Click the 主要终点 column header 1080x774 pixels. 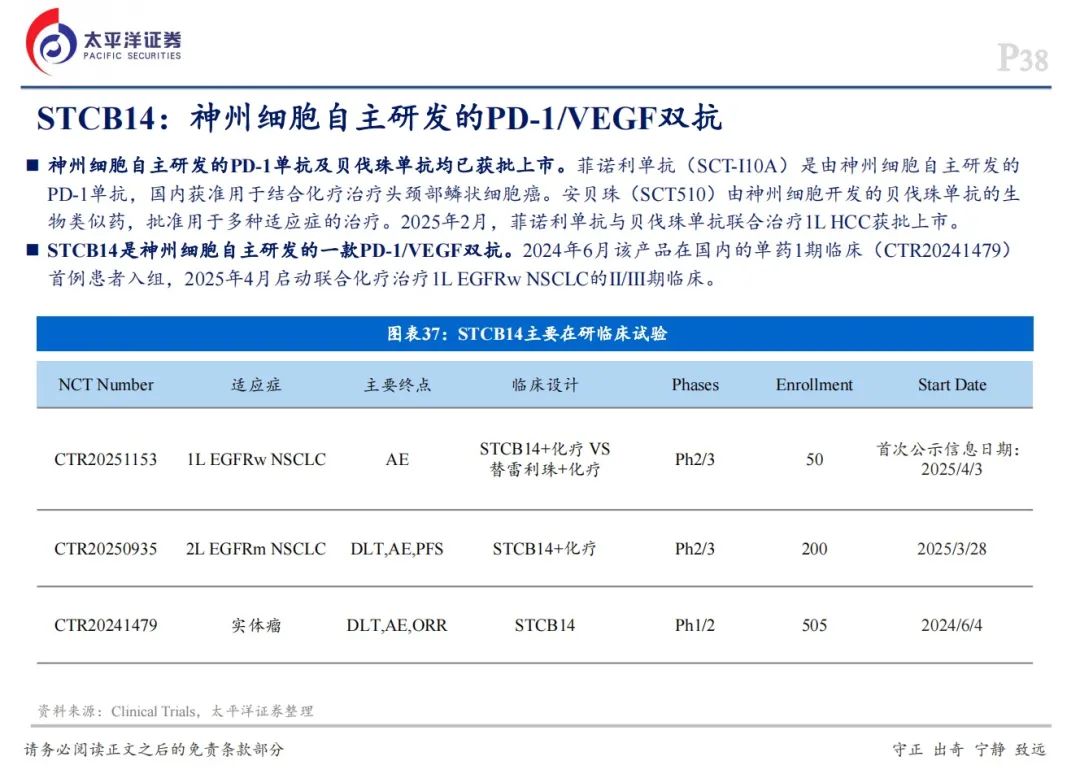[x=397, y=385]
